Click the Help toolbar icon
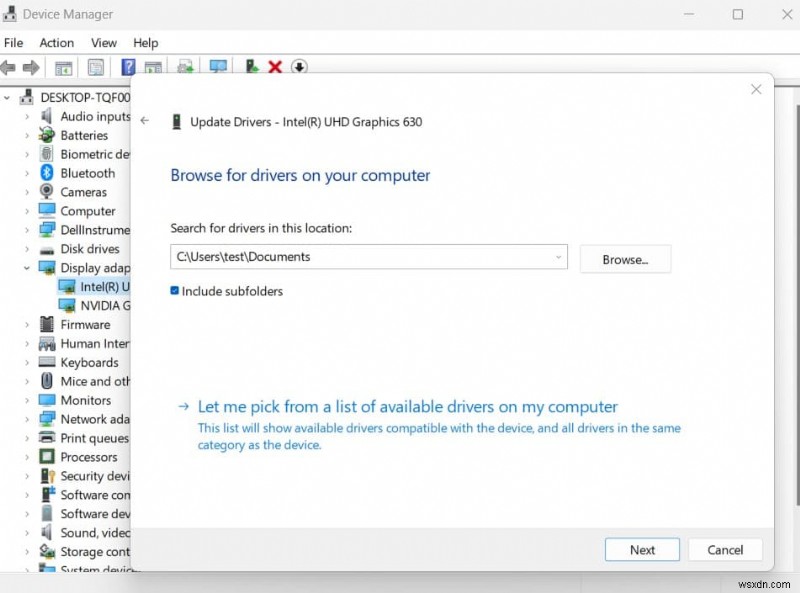800x593 pixels. tap(127, 67)
